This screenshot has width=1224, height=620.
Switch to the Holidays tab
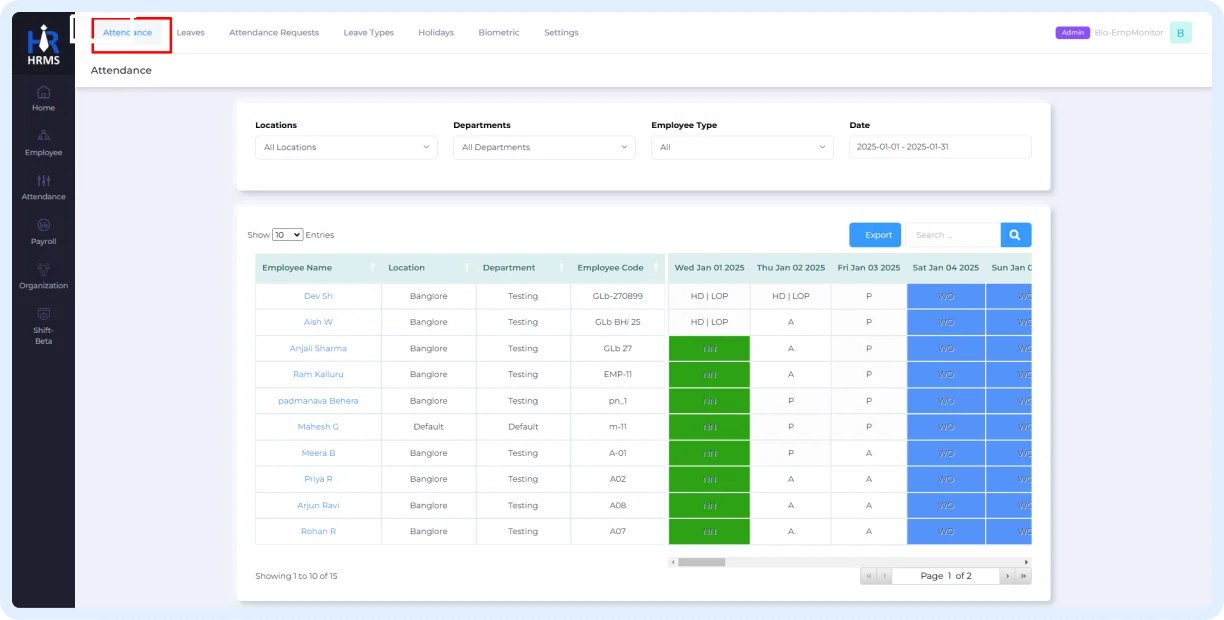coord(436,33)
